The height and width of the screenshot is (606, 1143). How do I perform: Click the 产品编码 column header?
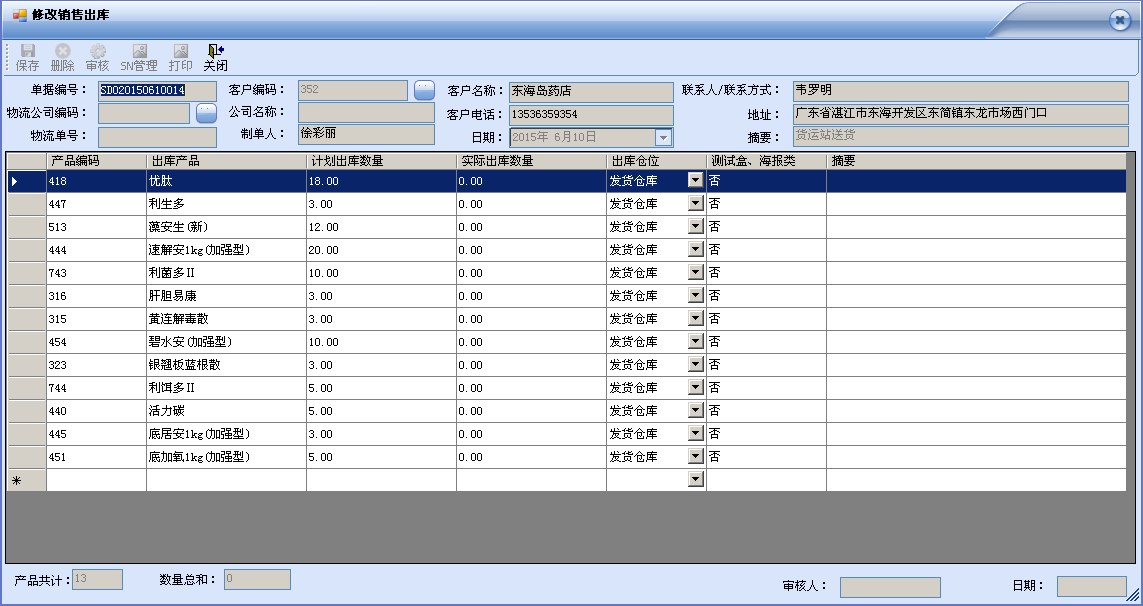[x=96, y=160]
